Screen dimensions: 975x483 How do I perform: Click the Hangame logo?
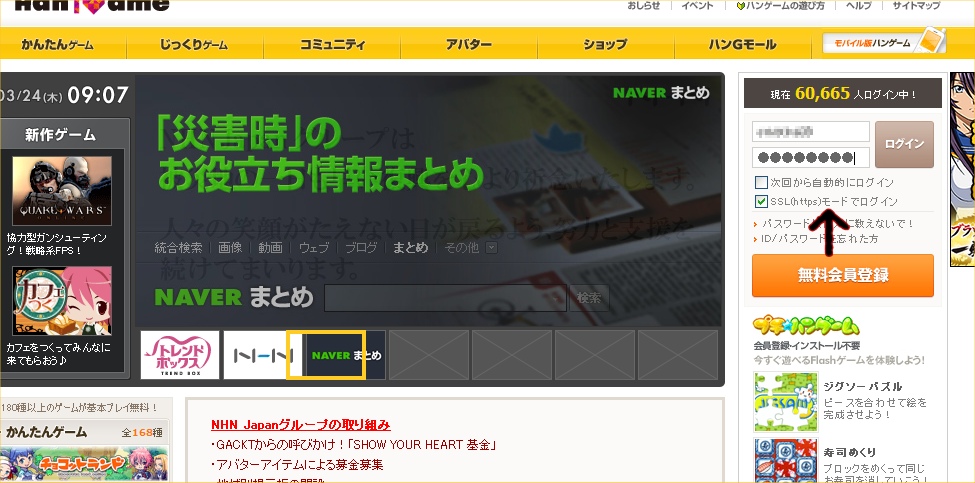coord(91,6)
